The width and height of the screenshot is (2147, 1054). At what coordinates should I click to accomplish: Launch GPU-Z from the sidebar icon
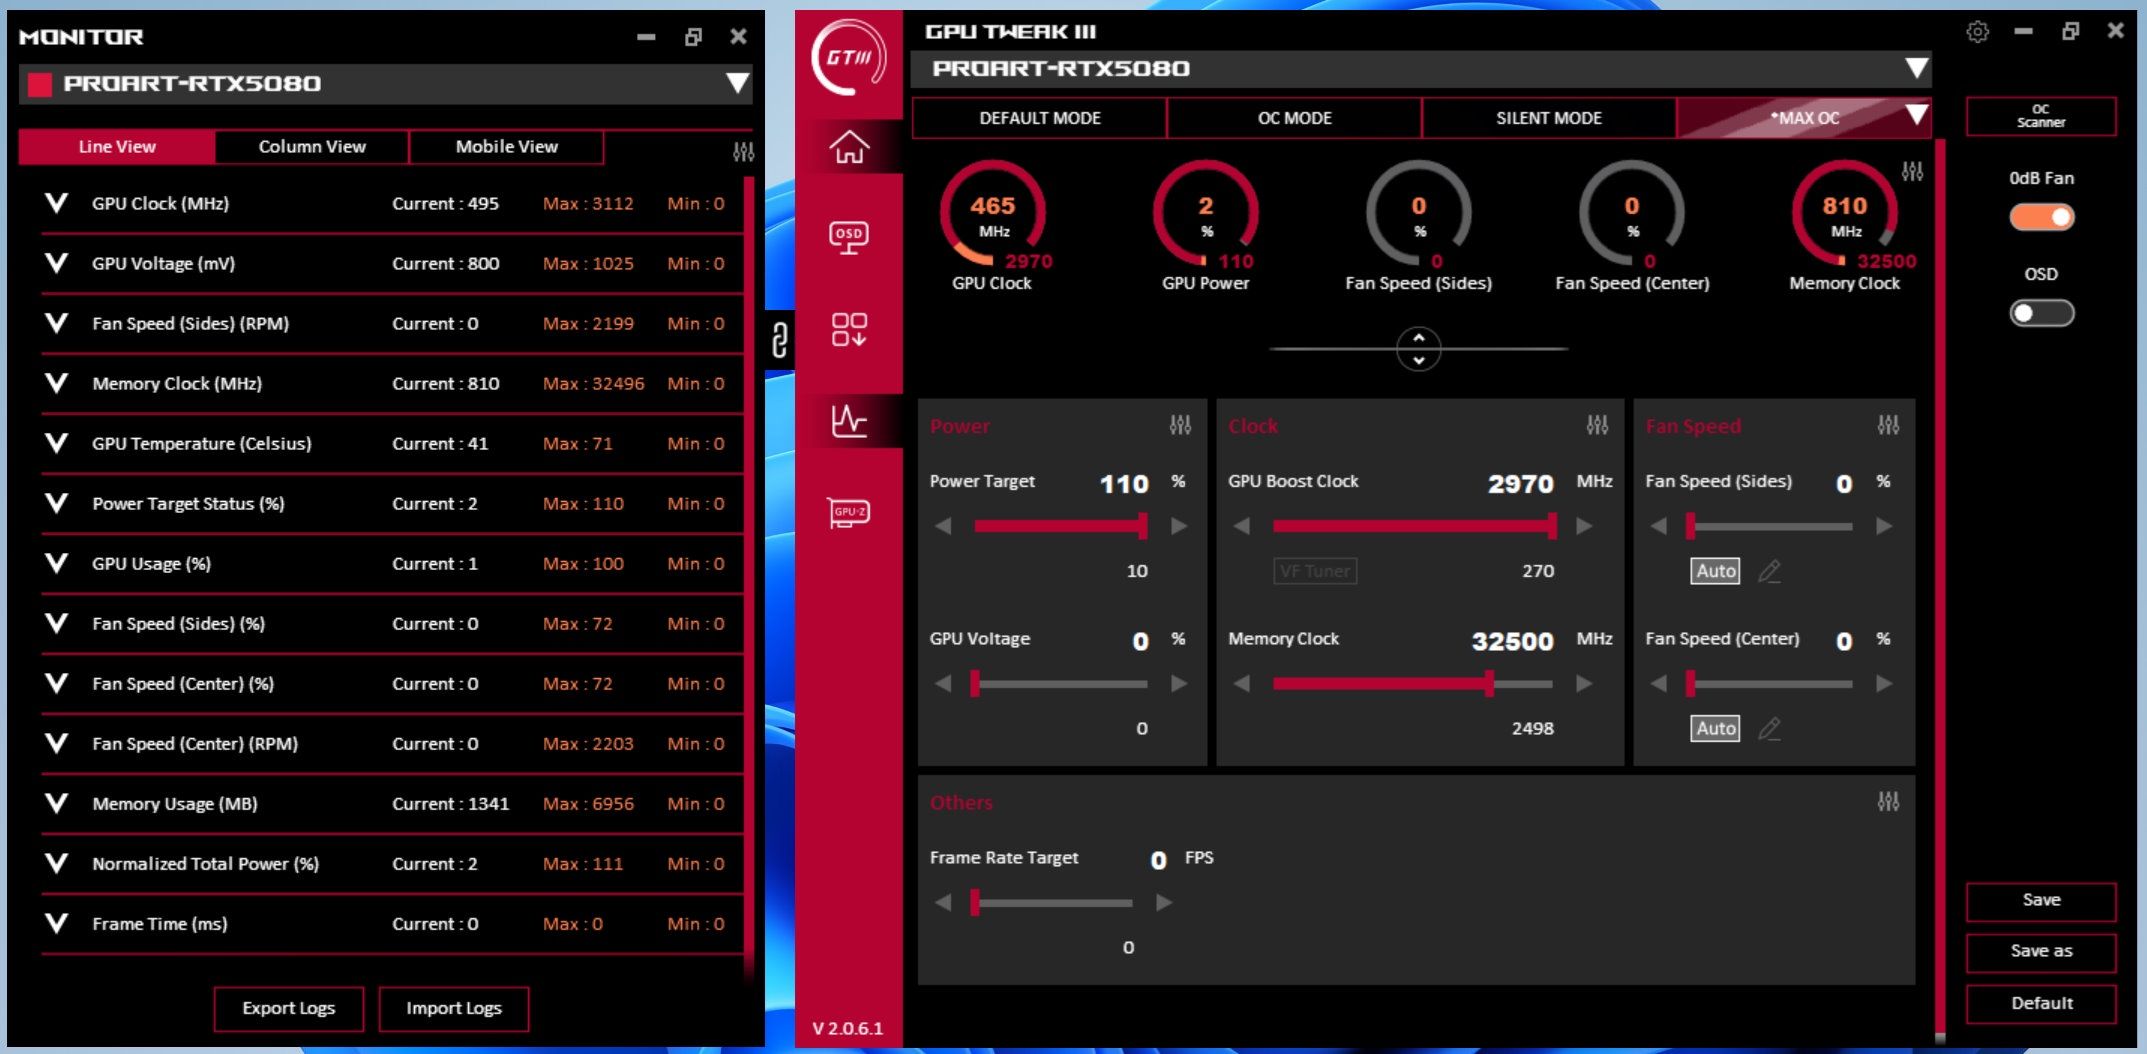pos(849,512)
